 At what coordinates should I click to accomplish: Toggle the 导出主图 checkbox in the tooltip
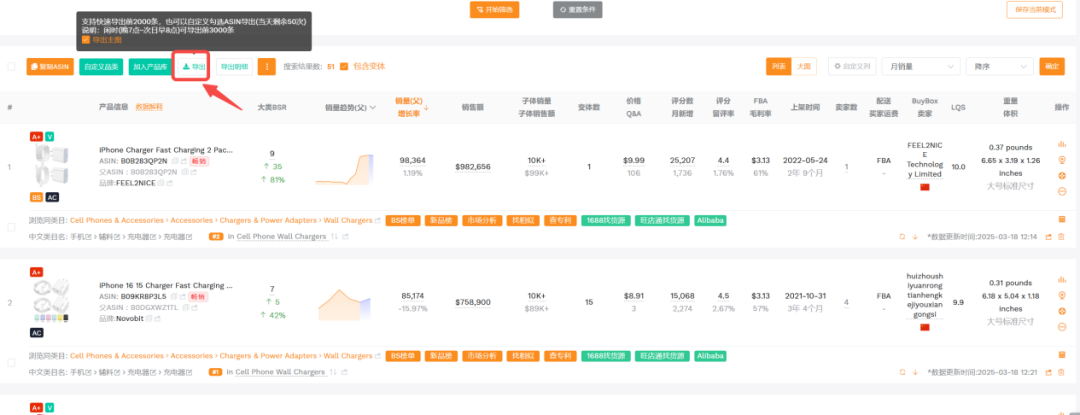coord(85,41)
